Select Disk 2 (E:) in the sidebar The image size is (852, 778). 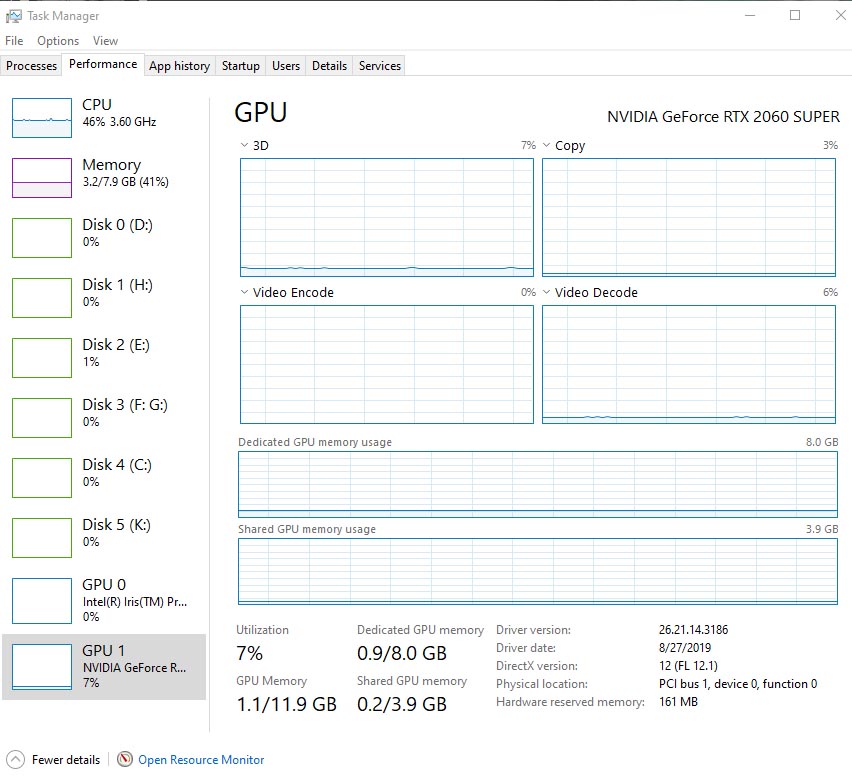[104, 358]
